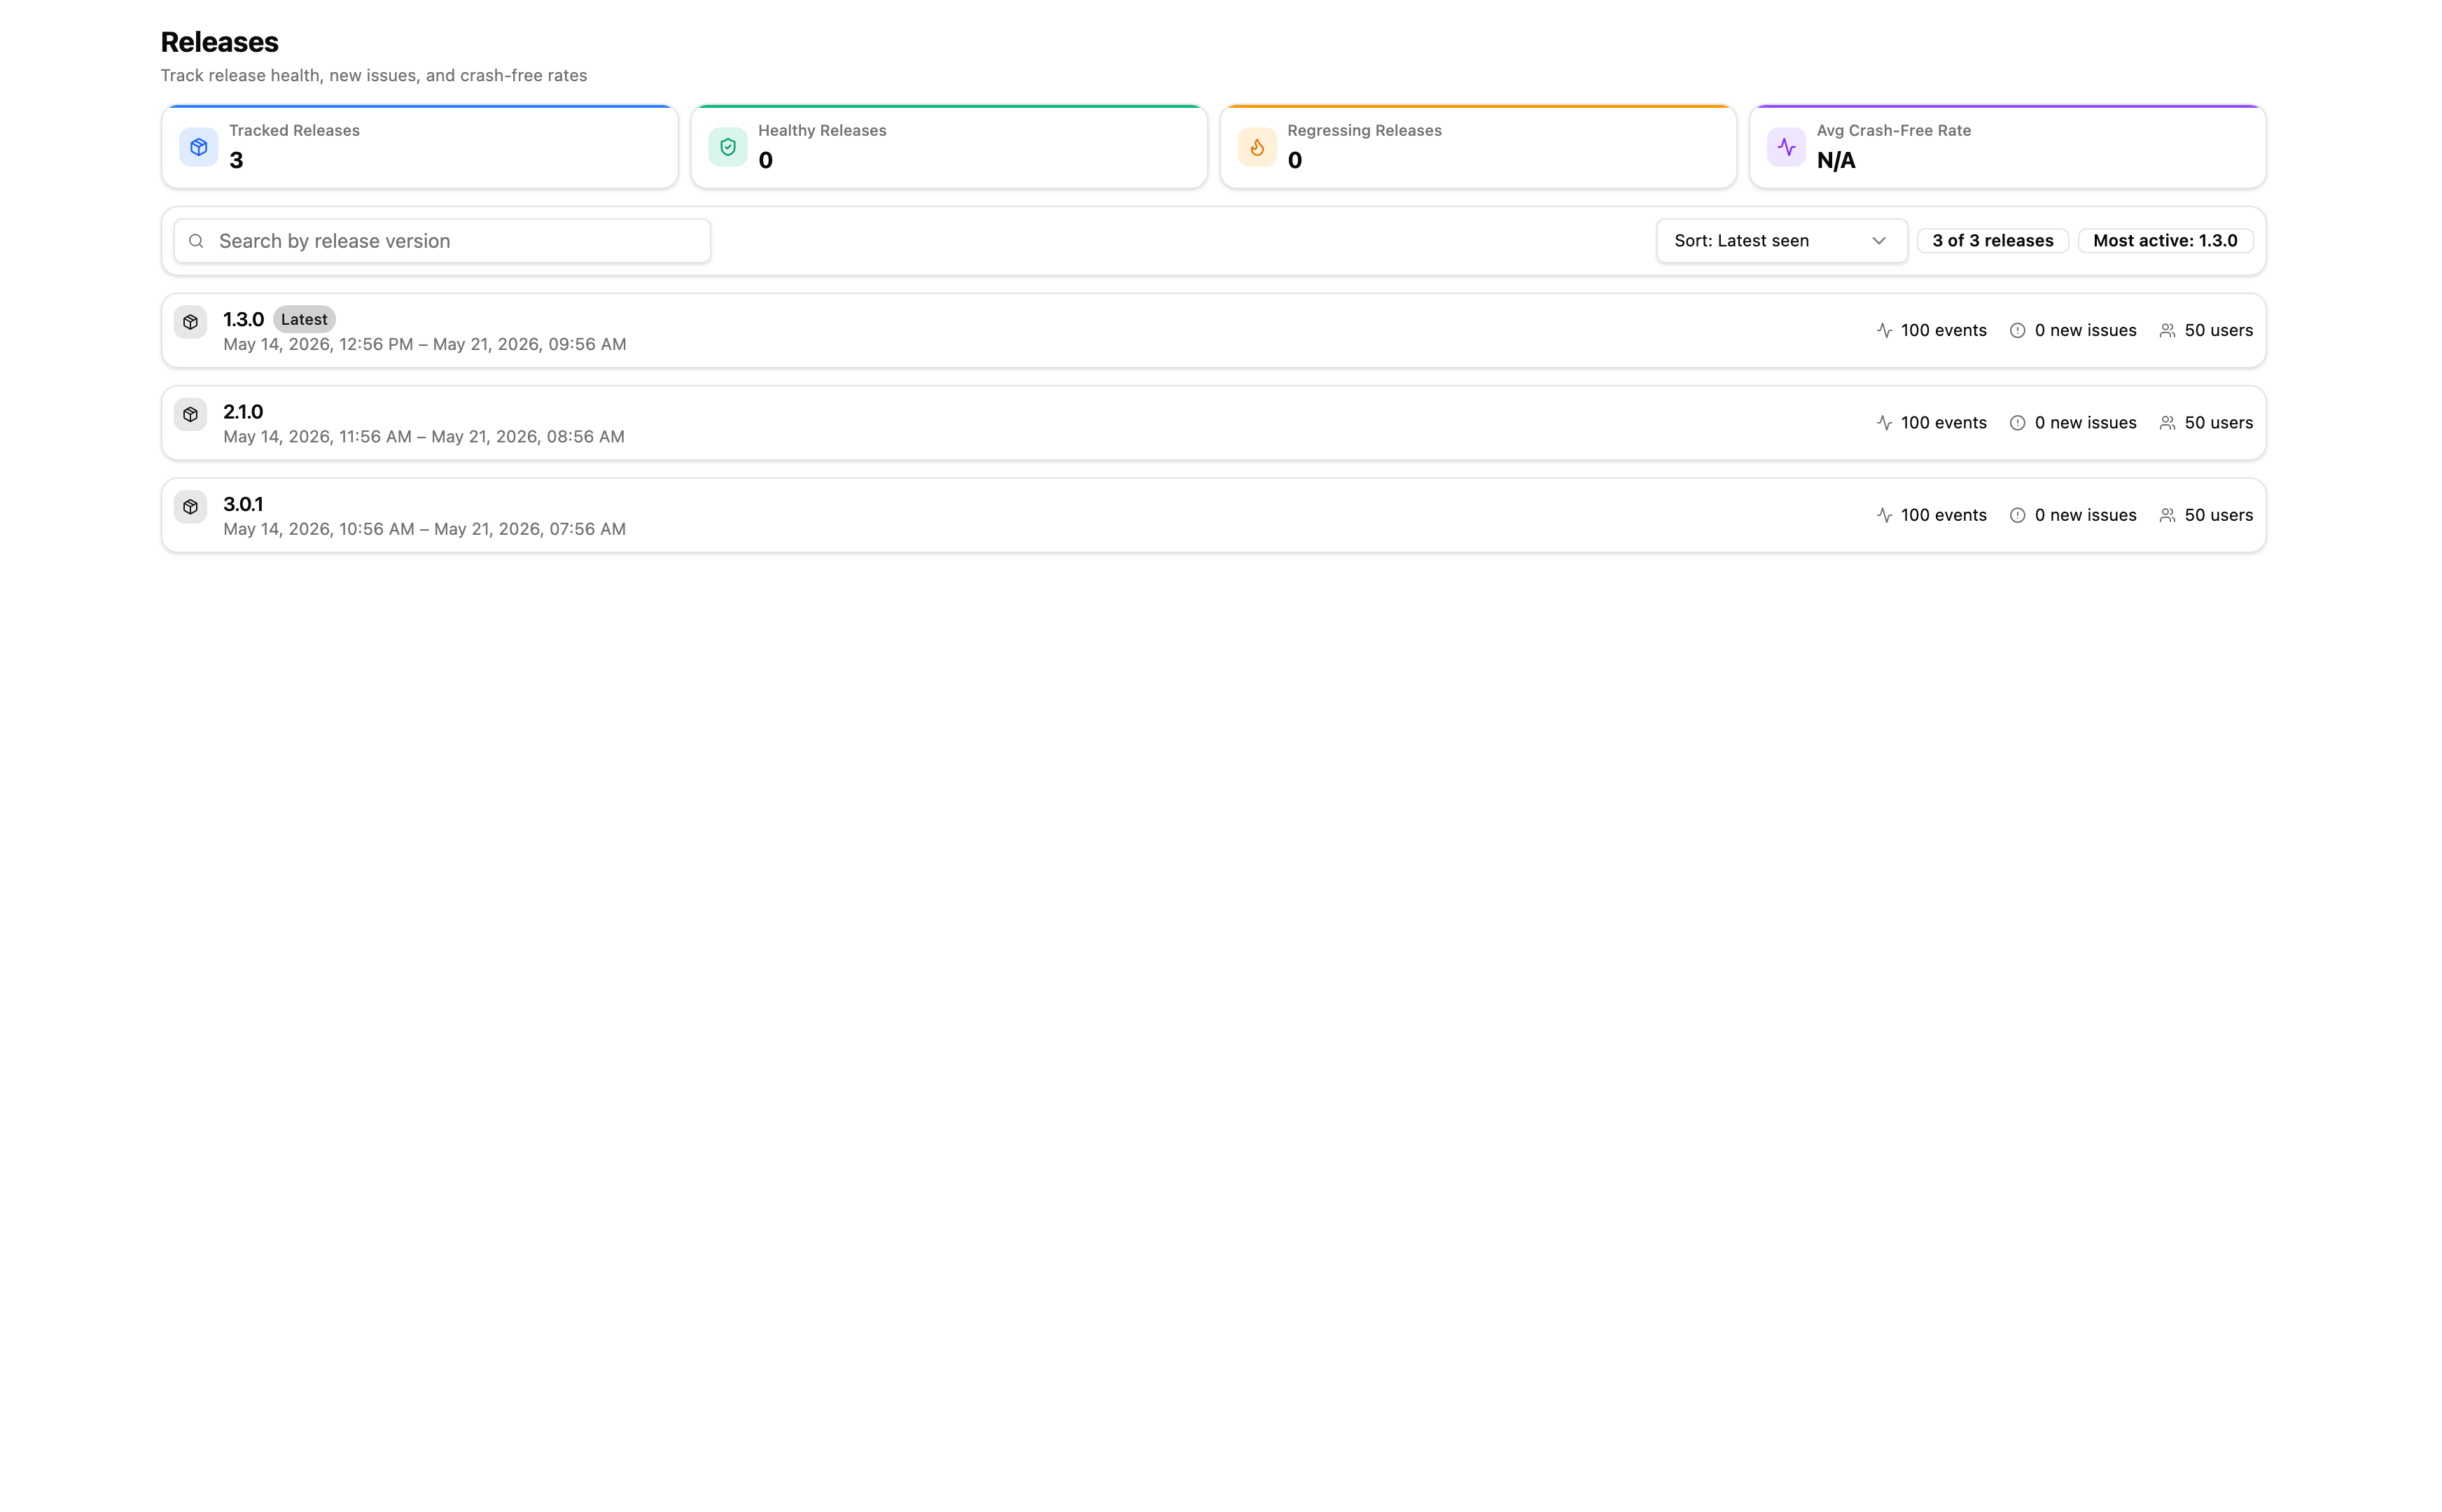The width and height of the screenshot is (2442, 1512).
Task: Select the Regressing Releases card label
Action: coord(1364,130)
